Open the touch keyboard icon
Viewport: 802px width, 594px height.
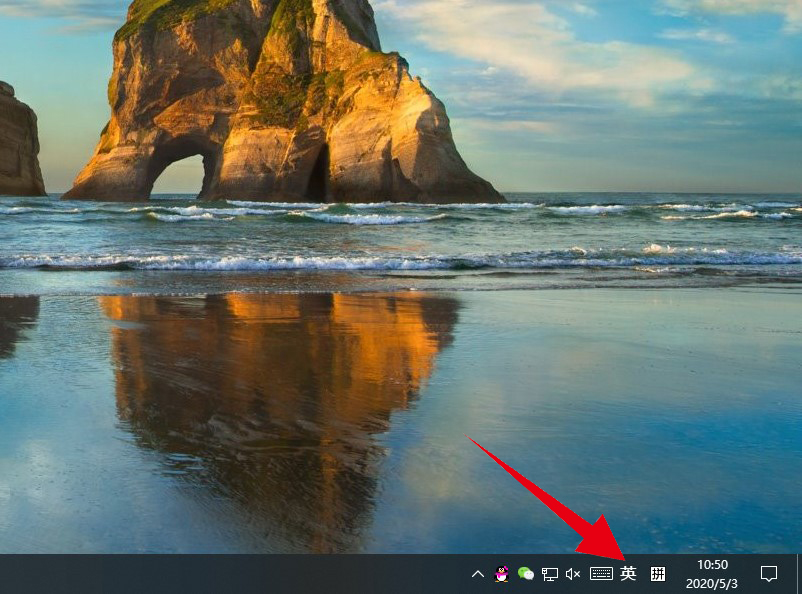pos(601,574)
